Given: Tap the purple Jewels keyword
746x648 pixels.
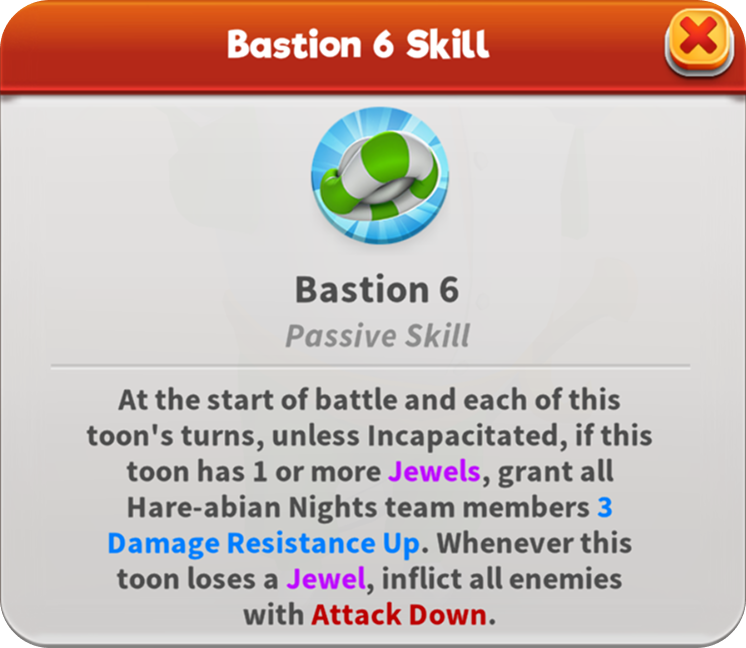Looking at the screenshot, I should (434, 472).
